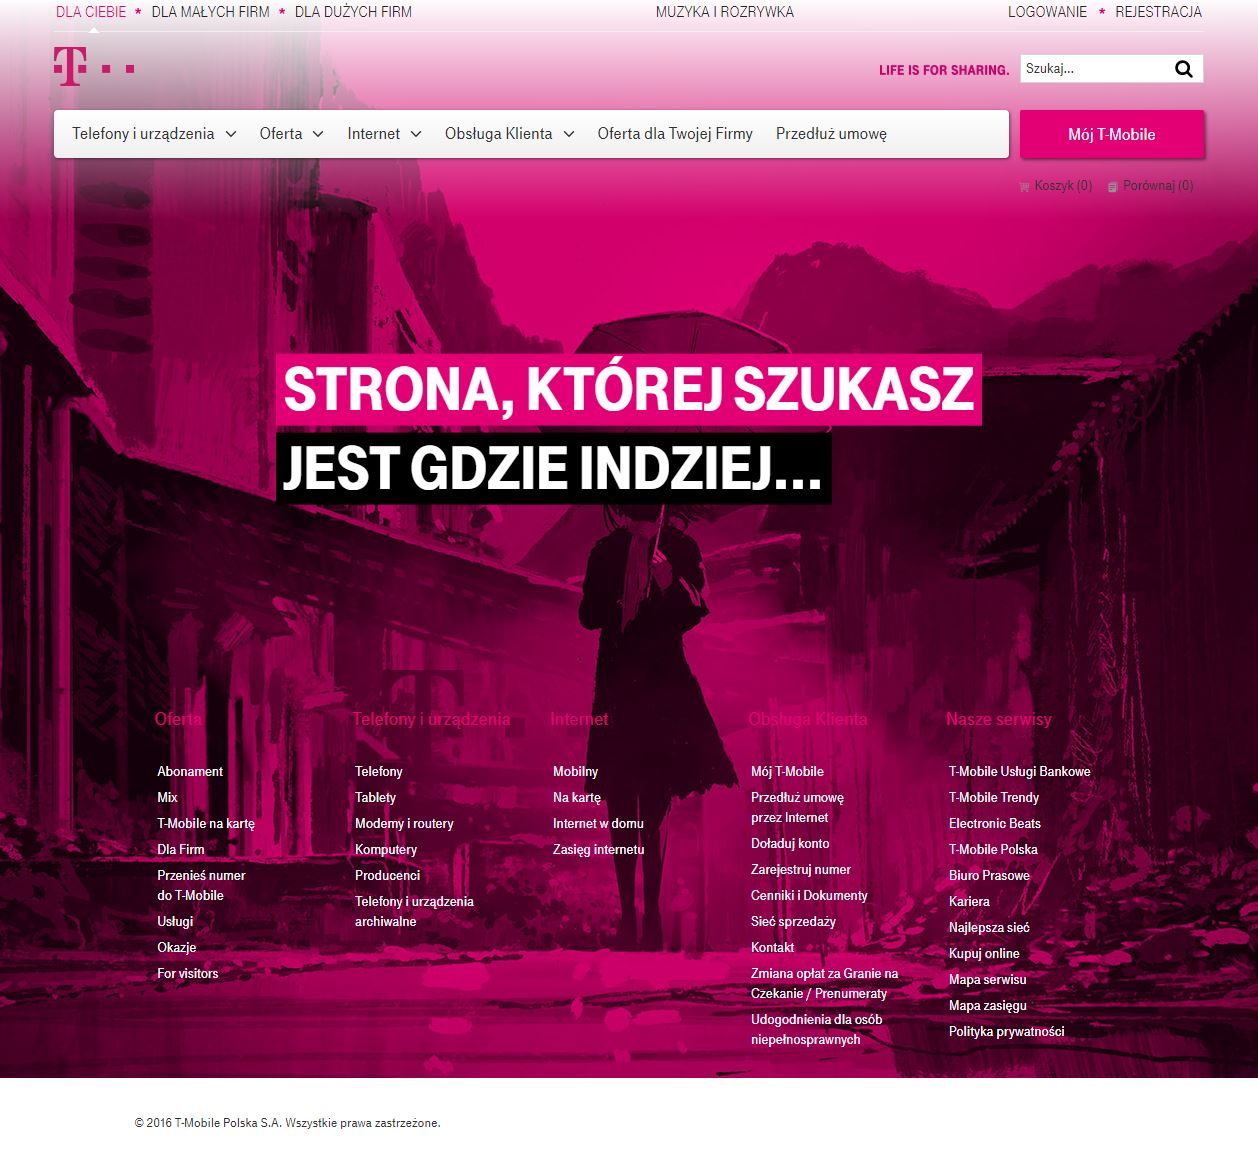The height and width of the screenshot is (1161, 1258).
Task: Open the Koszyk shopping cart
Action: tap(1056, 186)
